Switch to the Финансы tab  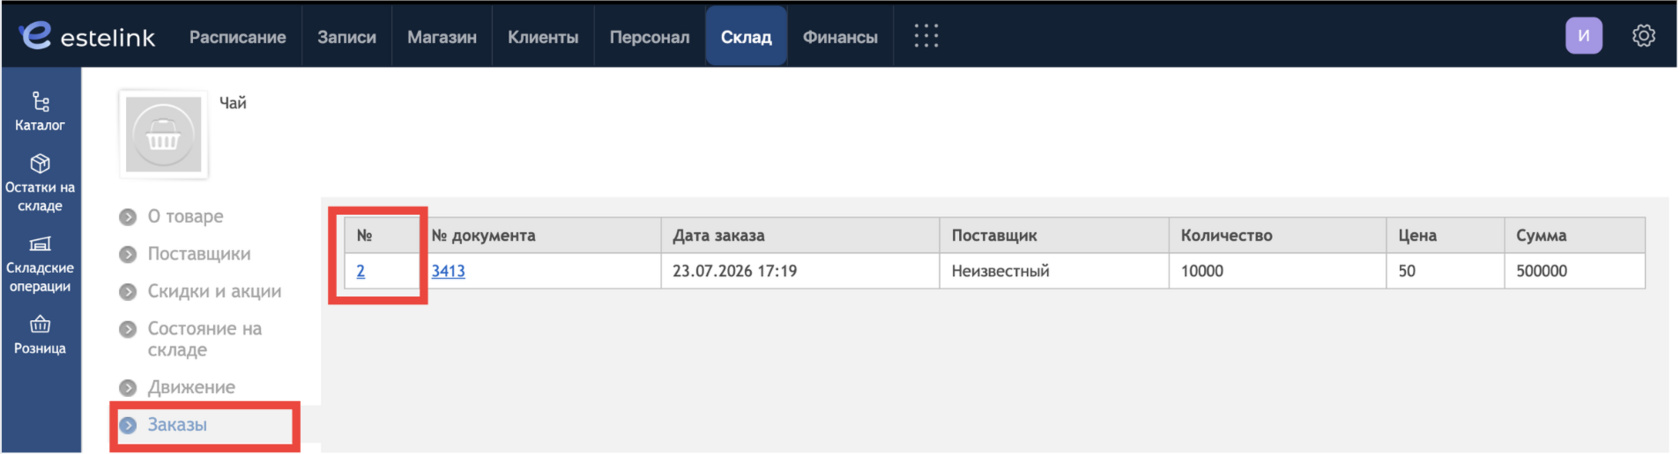tap(840, 37)
